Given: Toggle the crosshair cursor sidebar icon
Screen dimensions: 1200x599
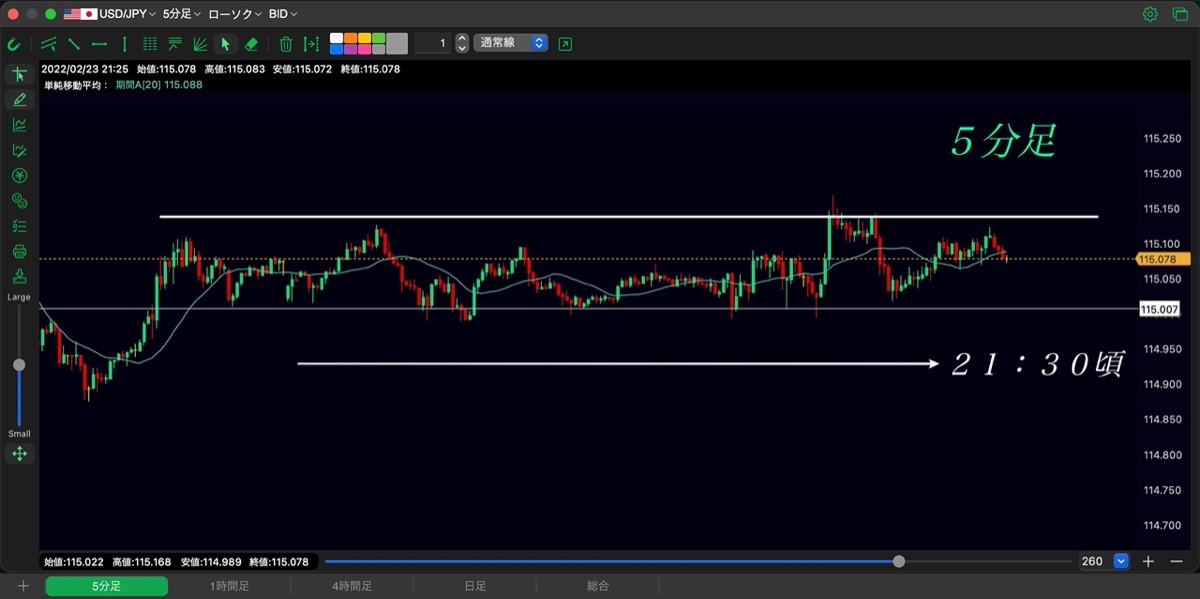Looking at the screenshot, I should pos(19,74).
